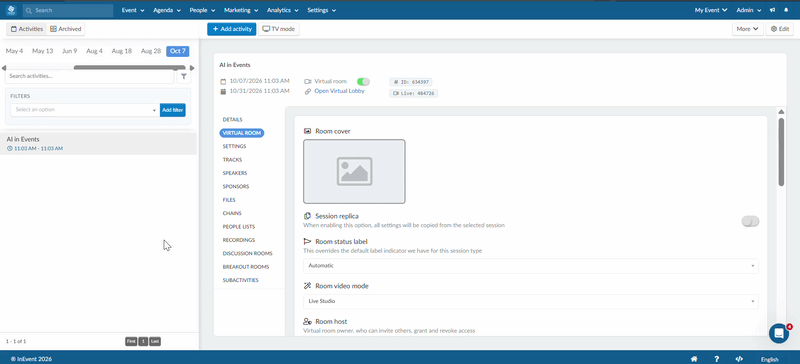Screen dimensions: 800x364
Task: Open the PEOPLE LISTS section
Action: (x=239, y=227)
